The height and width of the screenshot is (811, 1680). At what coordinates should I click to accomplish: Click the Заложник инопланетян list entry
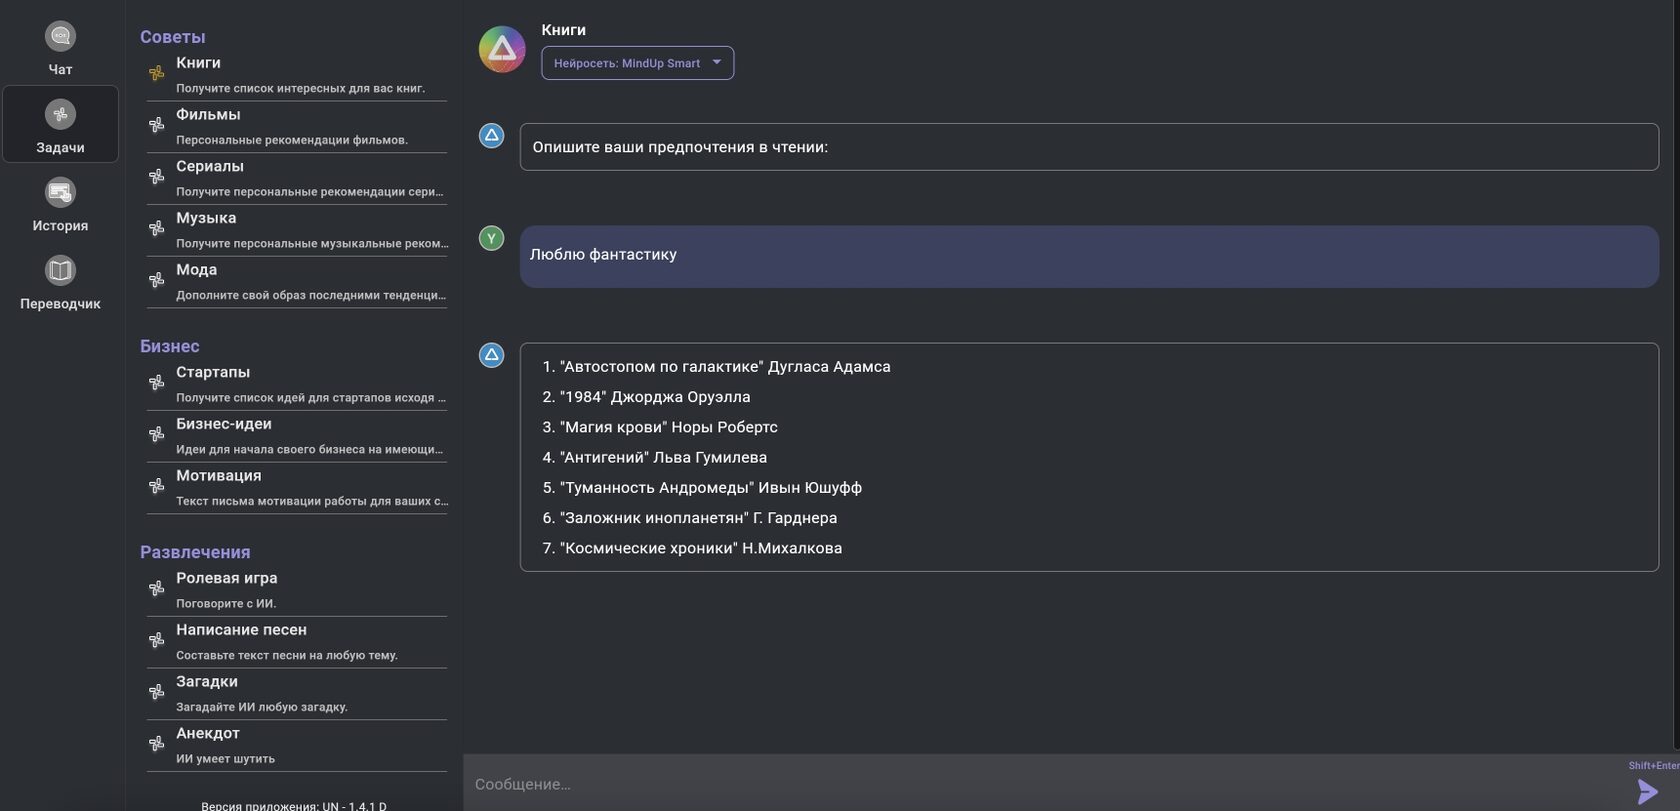click(x=690, y=518)
